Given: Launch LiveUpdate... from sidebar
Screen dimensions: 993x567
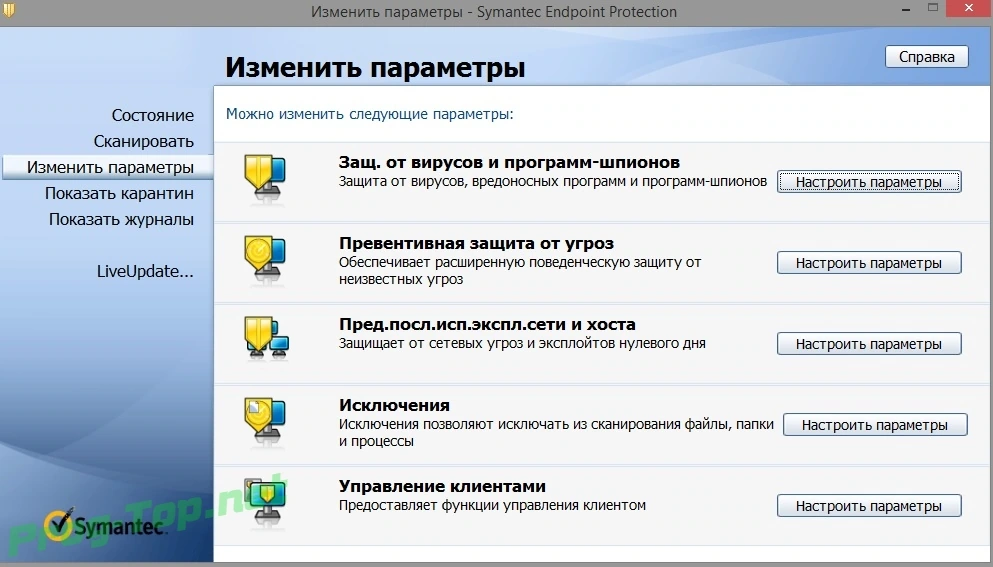Looking at the screenshot, I should [145, 271].
